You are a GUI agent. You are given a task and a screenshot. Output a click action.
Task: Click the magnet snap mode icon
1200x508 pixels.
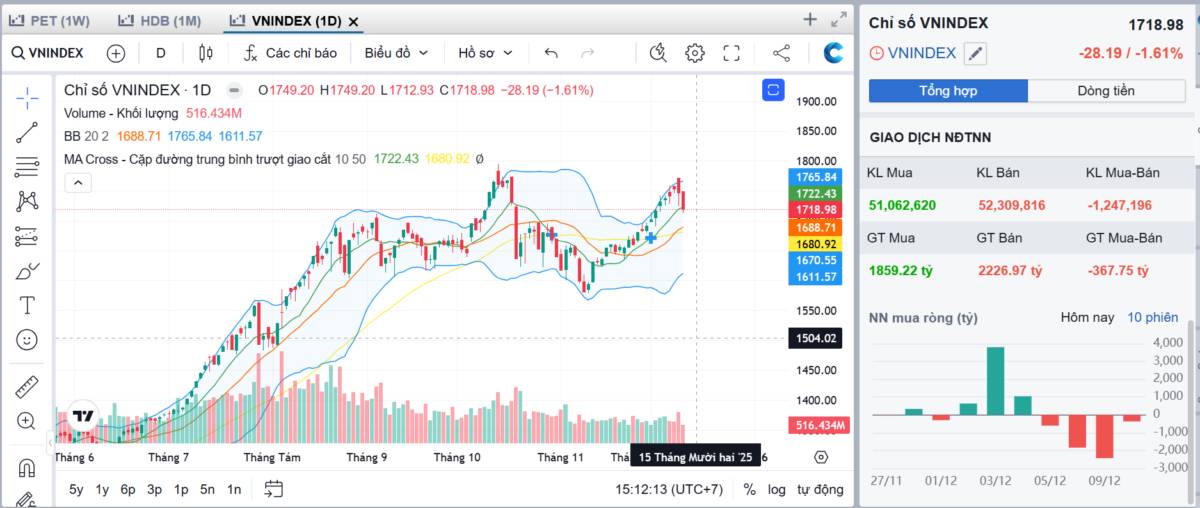tap(27, 467)
